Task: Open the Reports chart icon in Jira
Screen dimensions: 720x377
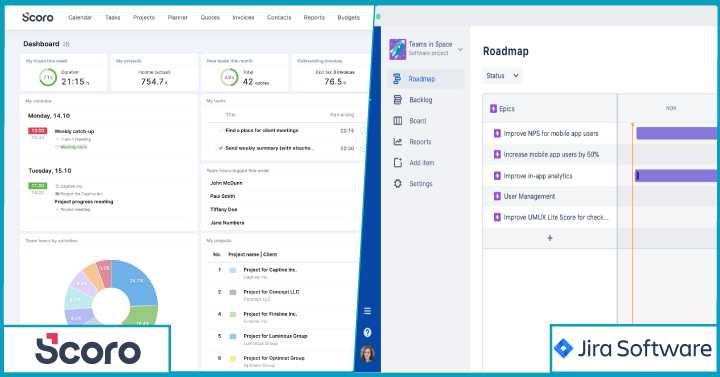Action: pos(398,142)
